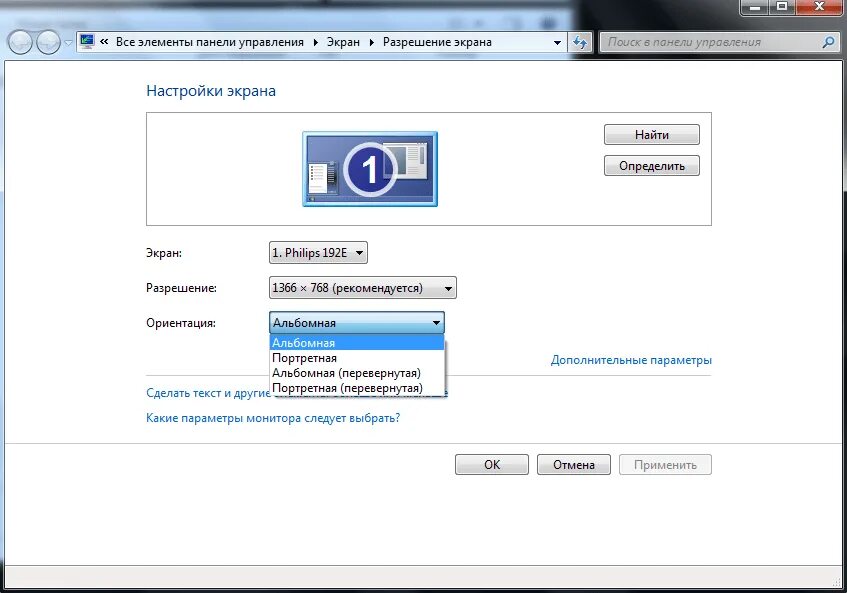Image resolution: width=847 pixels, height=593 pixels.
Task: Click the magnifier search icon
Action: 828,42
